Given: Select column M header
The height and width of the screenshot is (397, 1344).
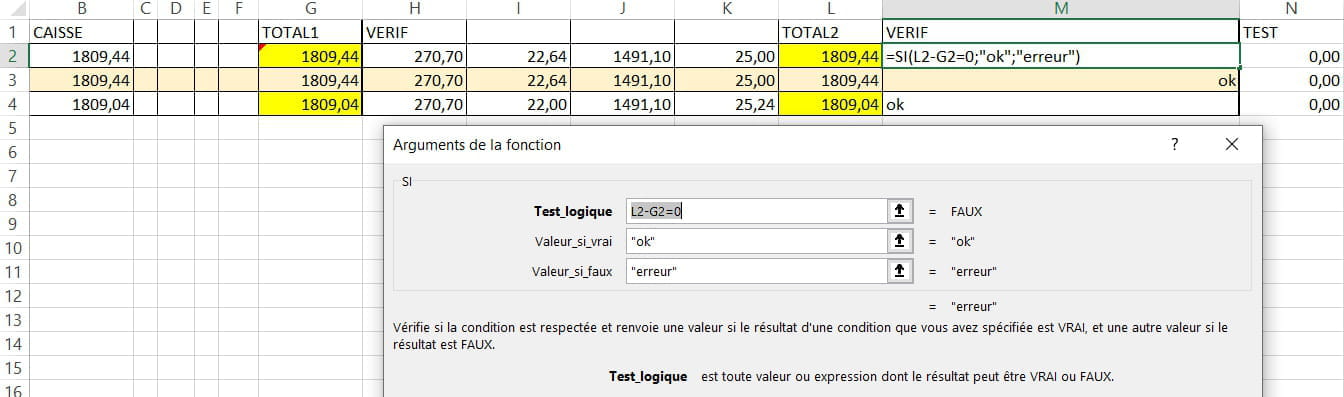Looking at the screenshot, I should tap(1061, 9).
